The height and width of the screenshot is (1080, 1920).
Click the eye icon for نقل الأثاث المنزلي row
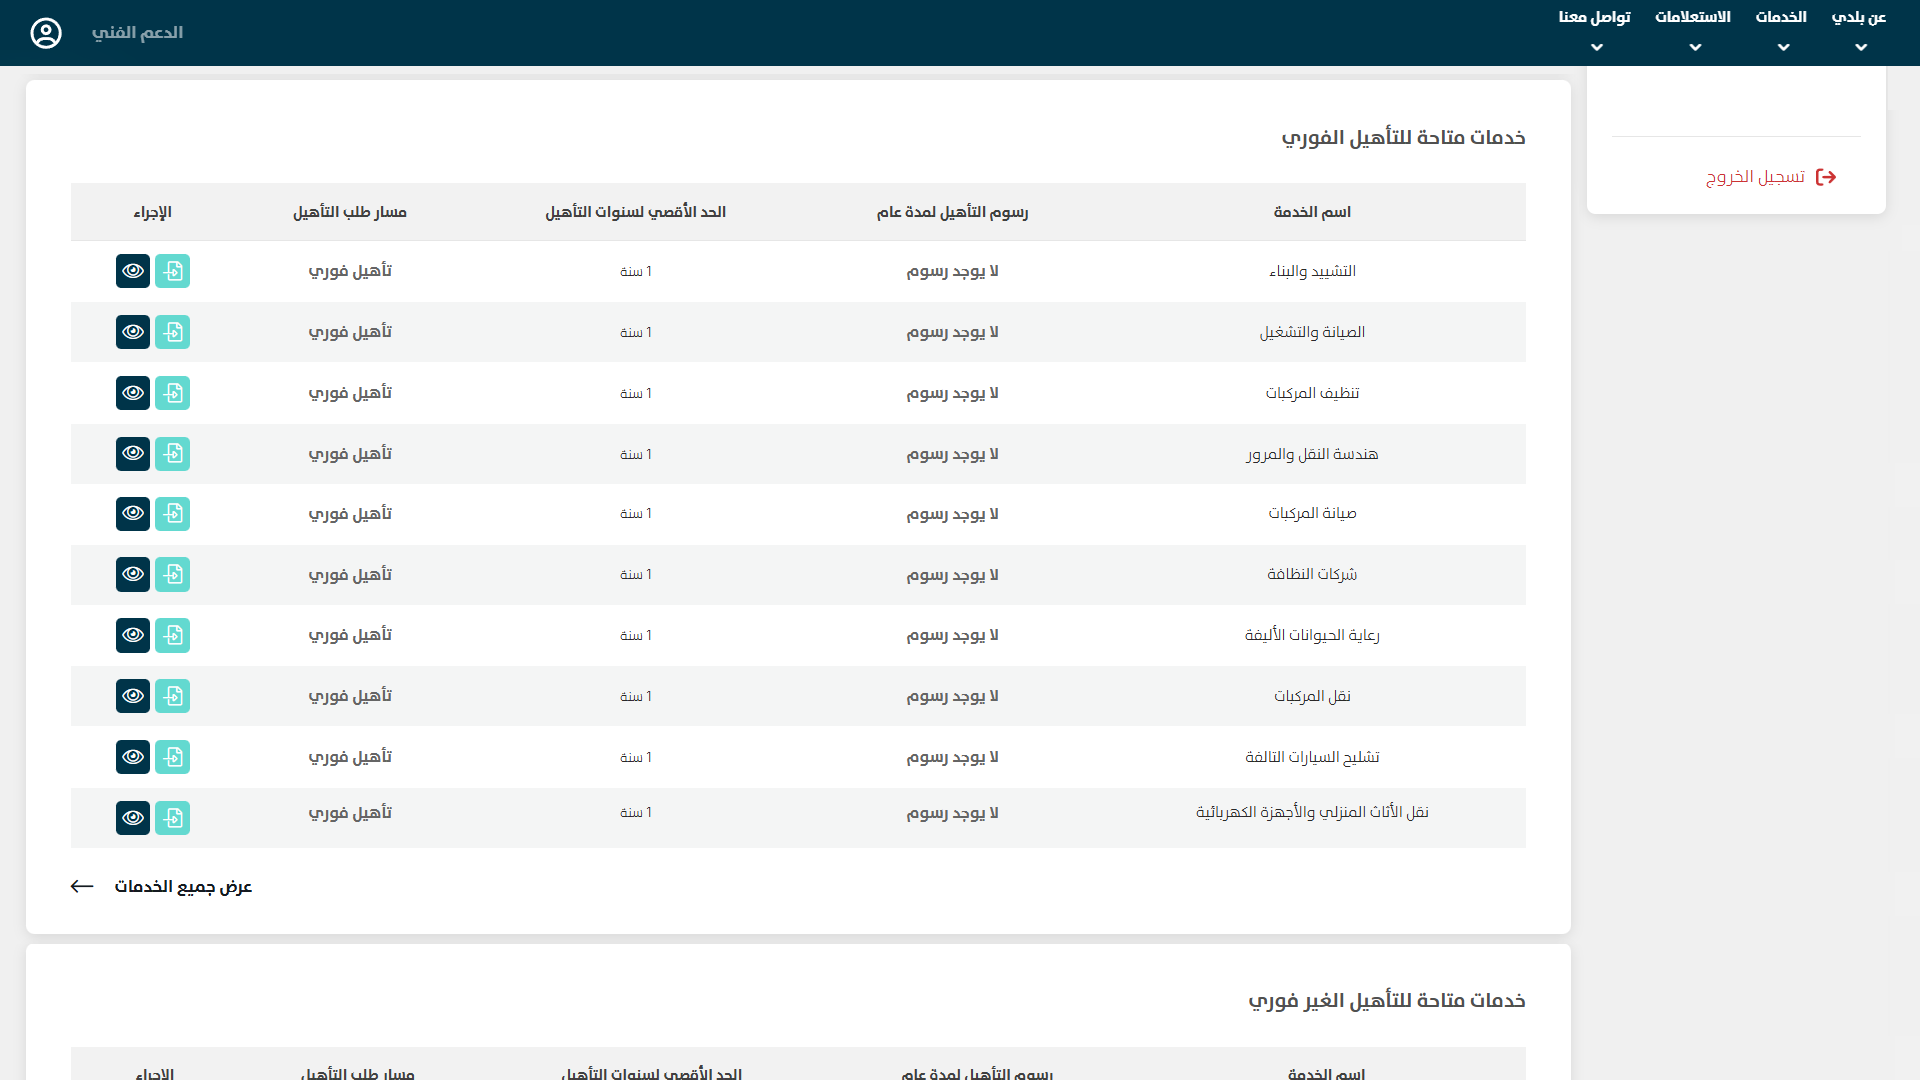(x=133, y=818)
